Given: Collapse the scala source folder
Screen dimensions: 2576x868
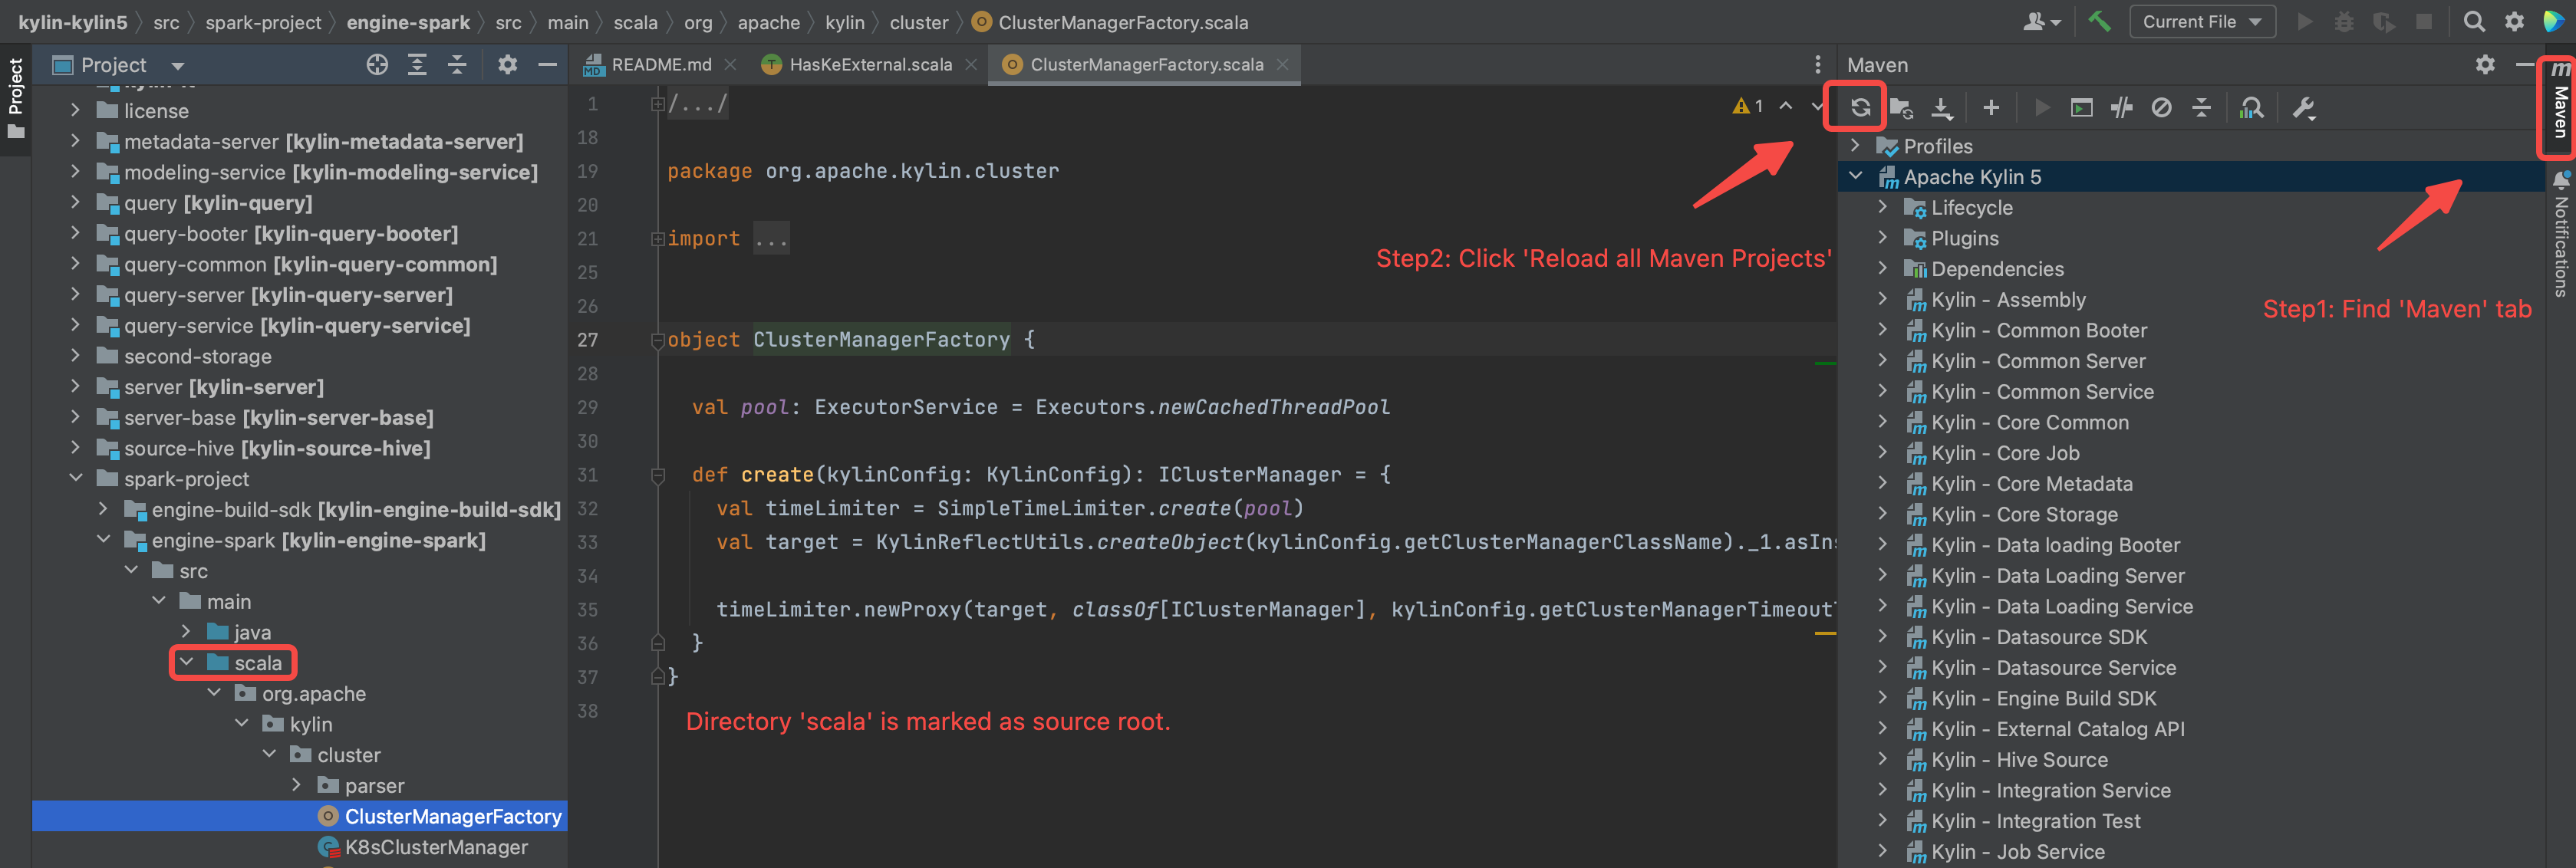Looking at the screenshot, I should click(187, 663).
